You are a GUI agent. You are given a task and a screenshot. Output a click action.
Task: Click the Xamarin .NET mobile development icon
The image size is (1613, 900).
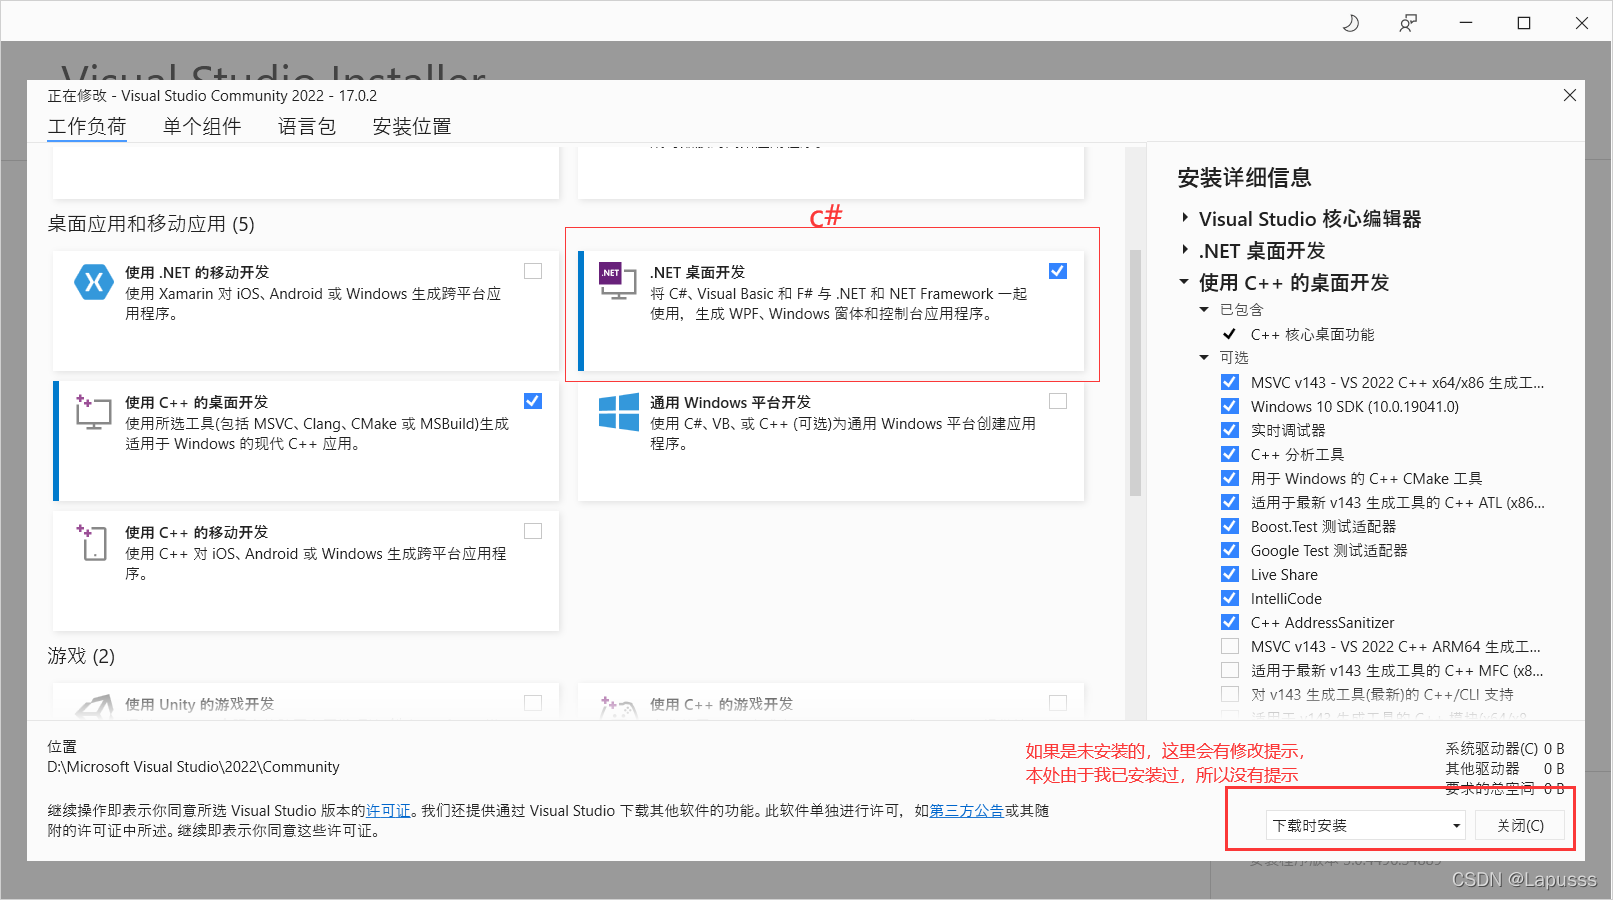pyautogui.click(x=94, y=282)
